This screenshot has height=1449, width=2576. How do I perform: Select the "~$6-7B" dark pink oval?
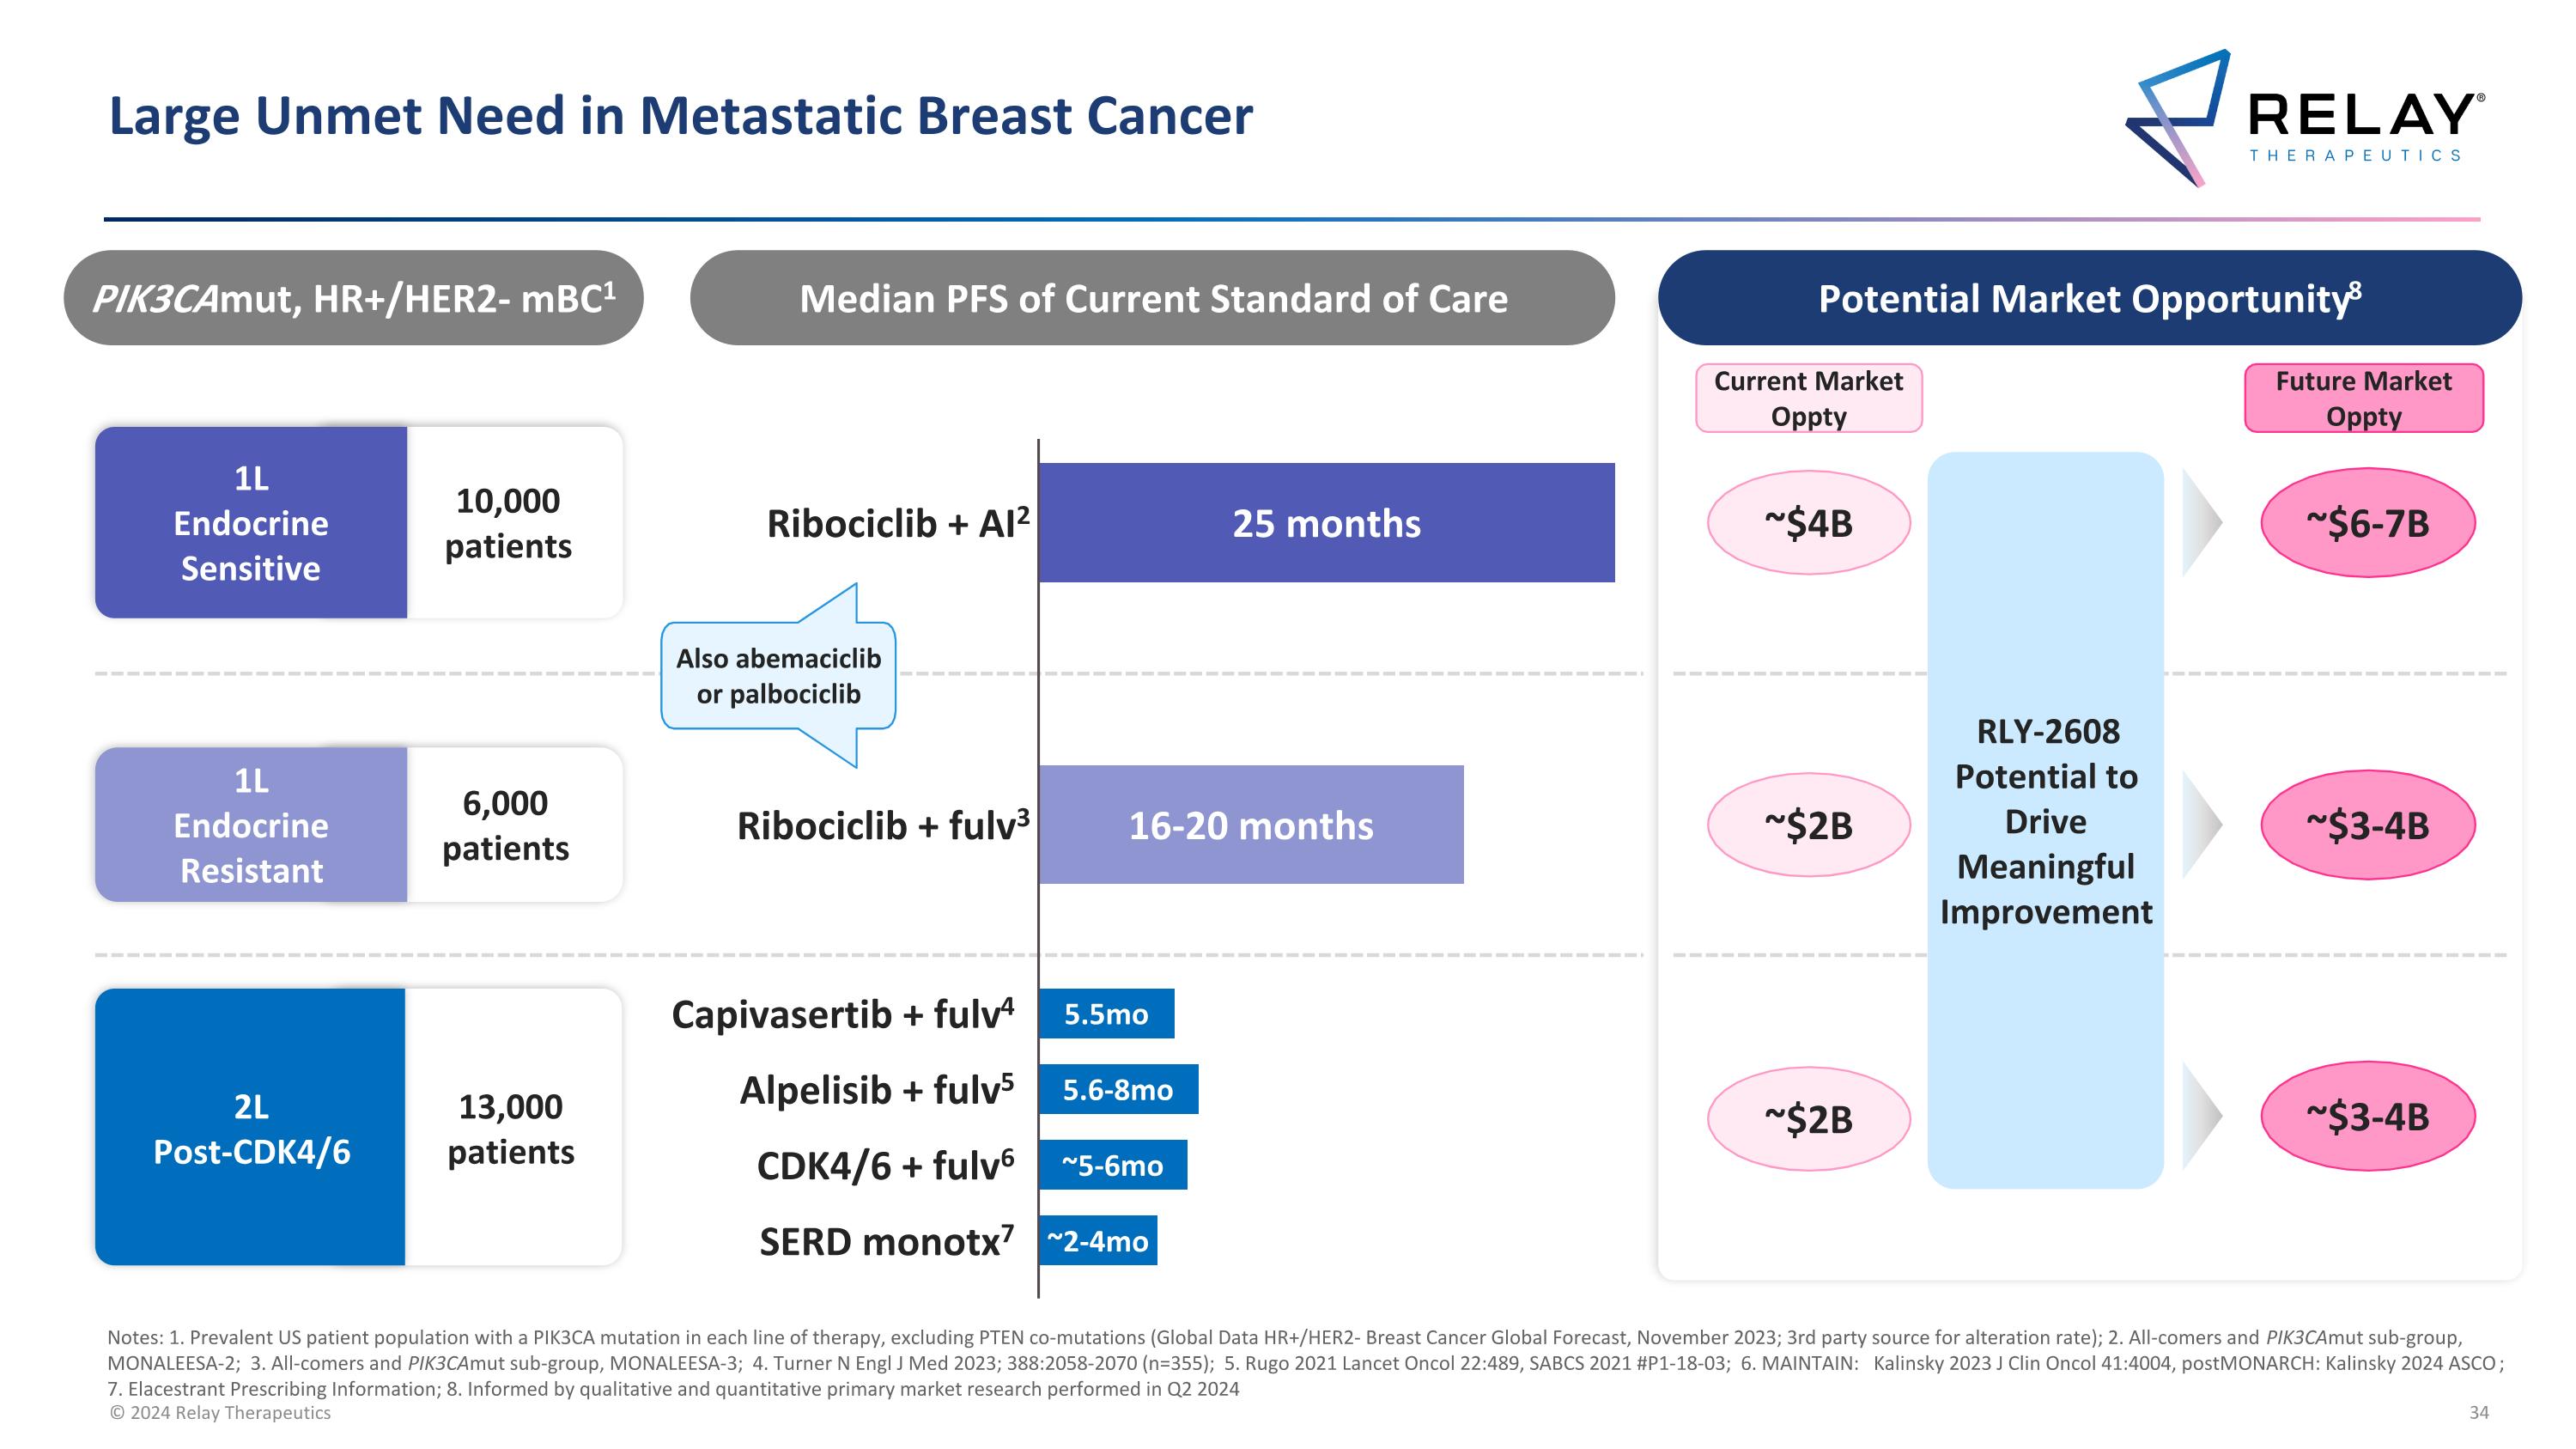click(x=2367, y=523)
